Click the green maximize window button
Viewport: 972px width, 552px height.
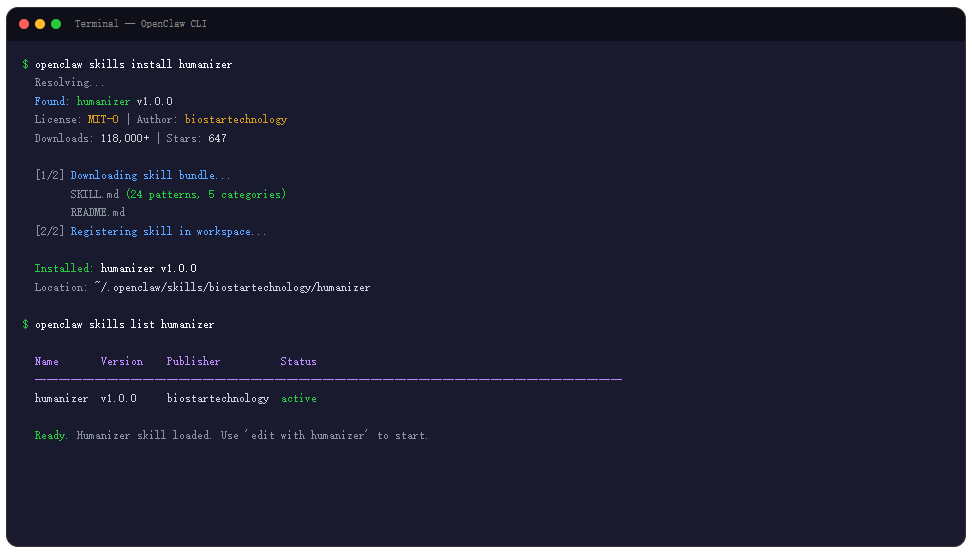pos(56,24)
